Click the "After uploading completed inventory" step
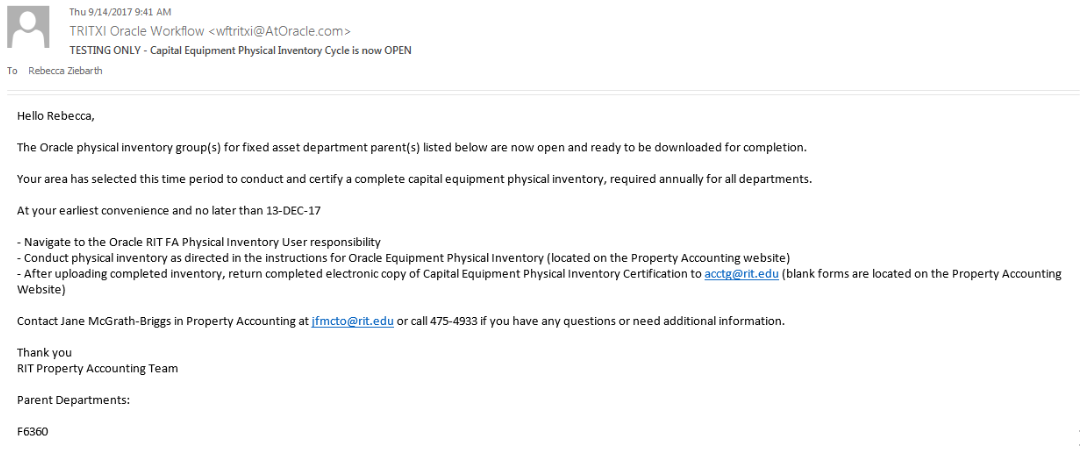This screenshot has height=455, width=1080. (360, 273)
